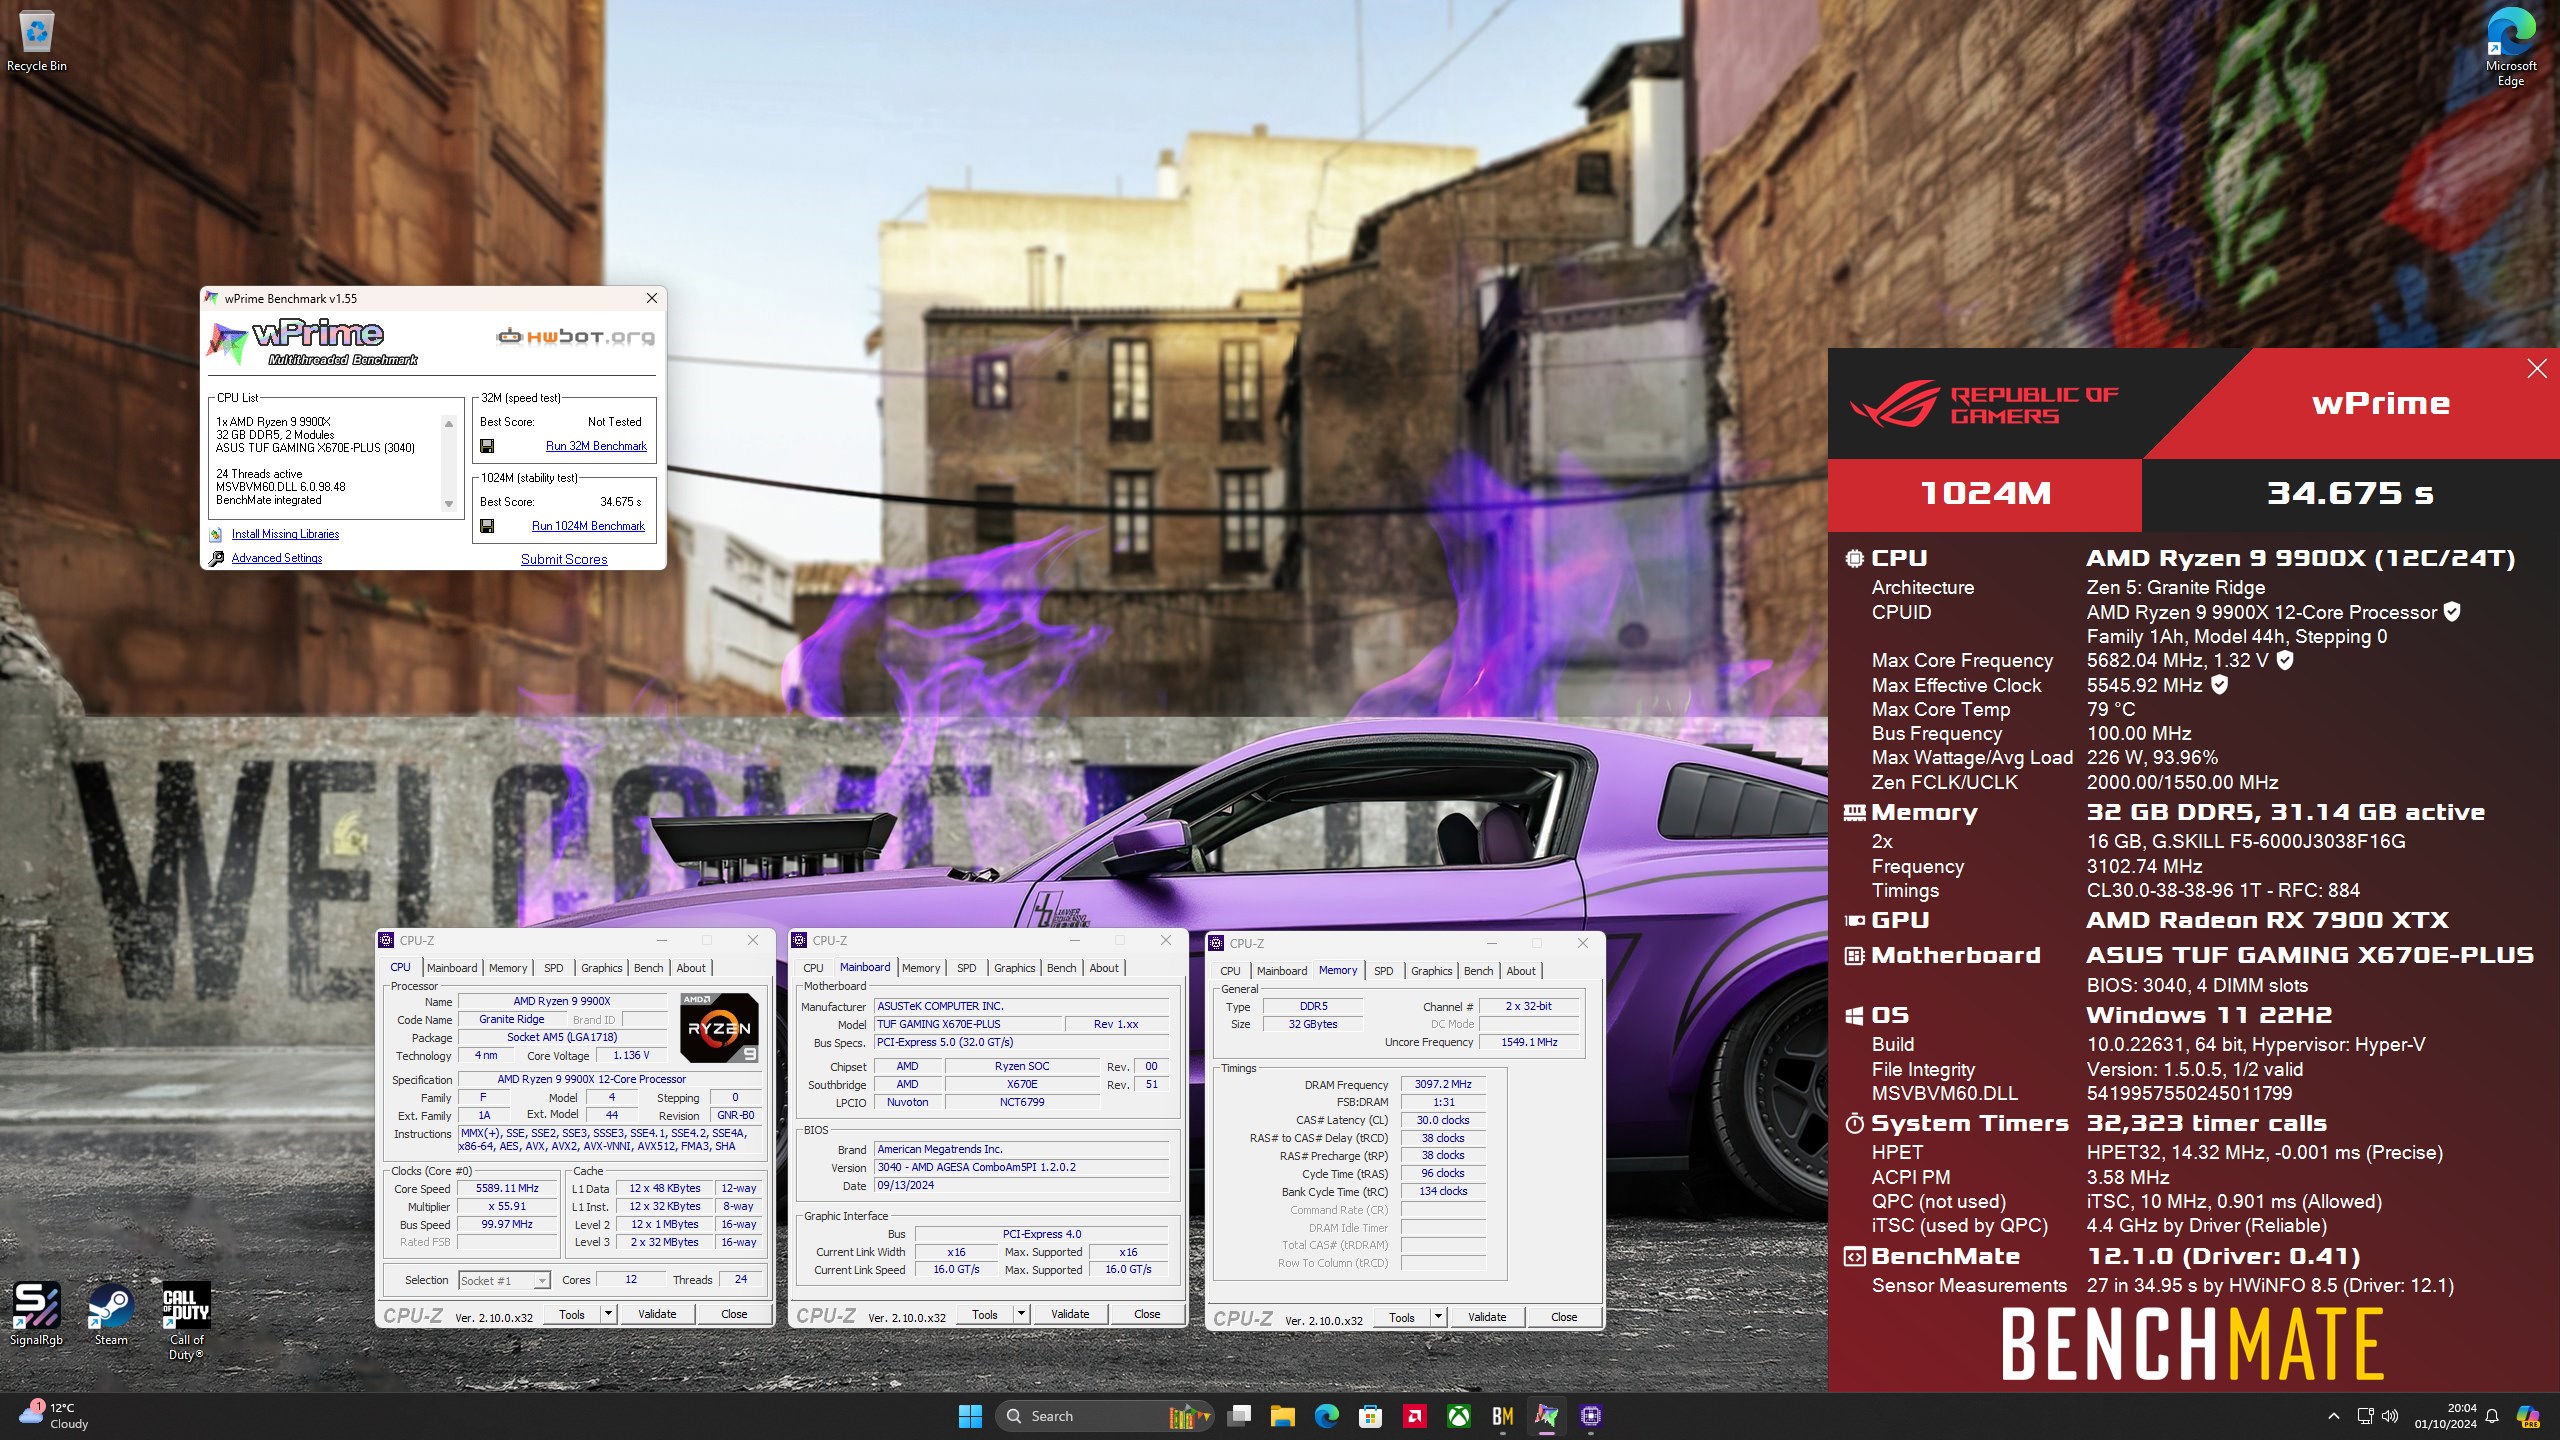This screenshot has height=1440, width=2560.
Task: Click the save icon beside Run 1024M Benchmark
Action: 487,526
